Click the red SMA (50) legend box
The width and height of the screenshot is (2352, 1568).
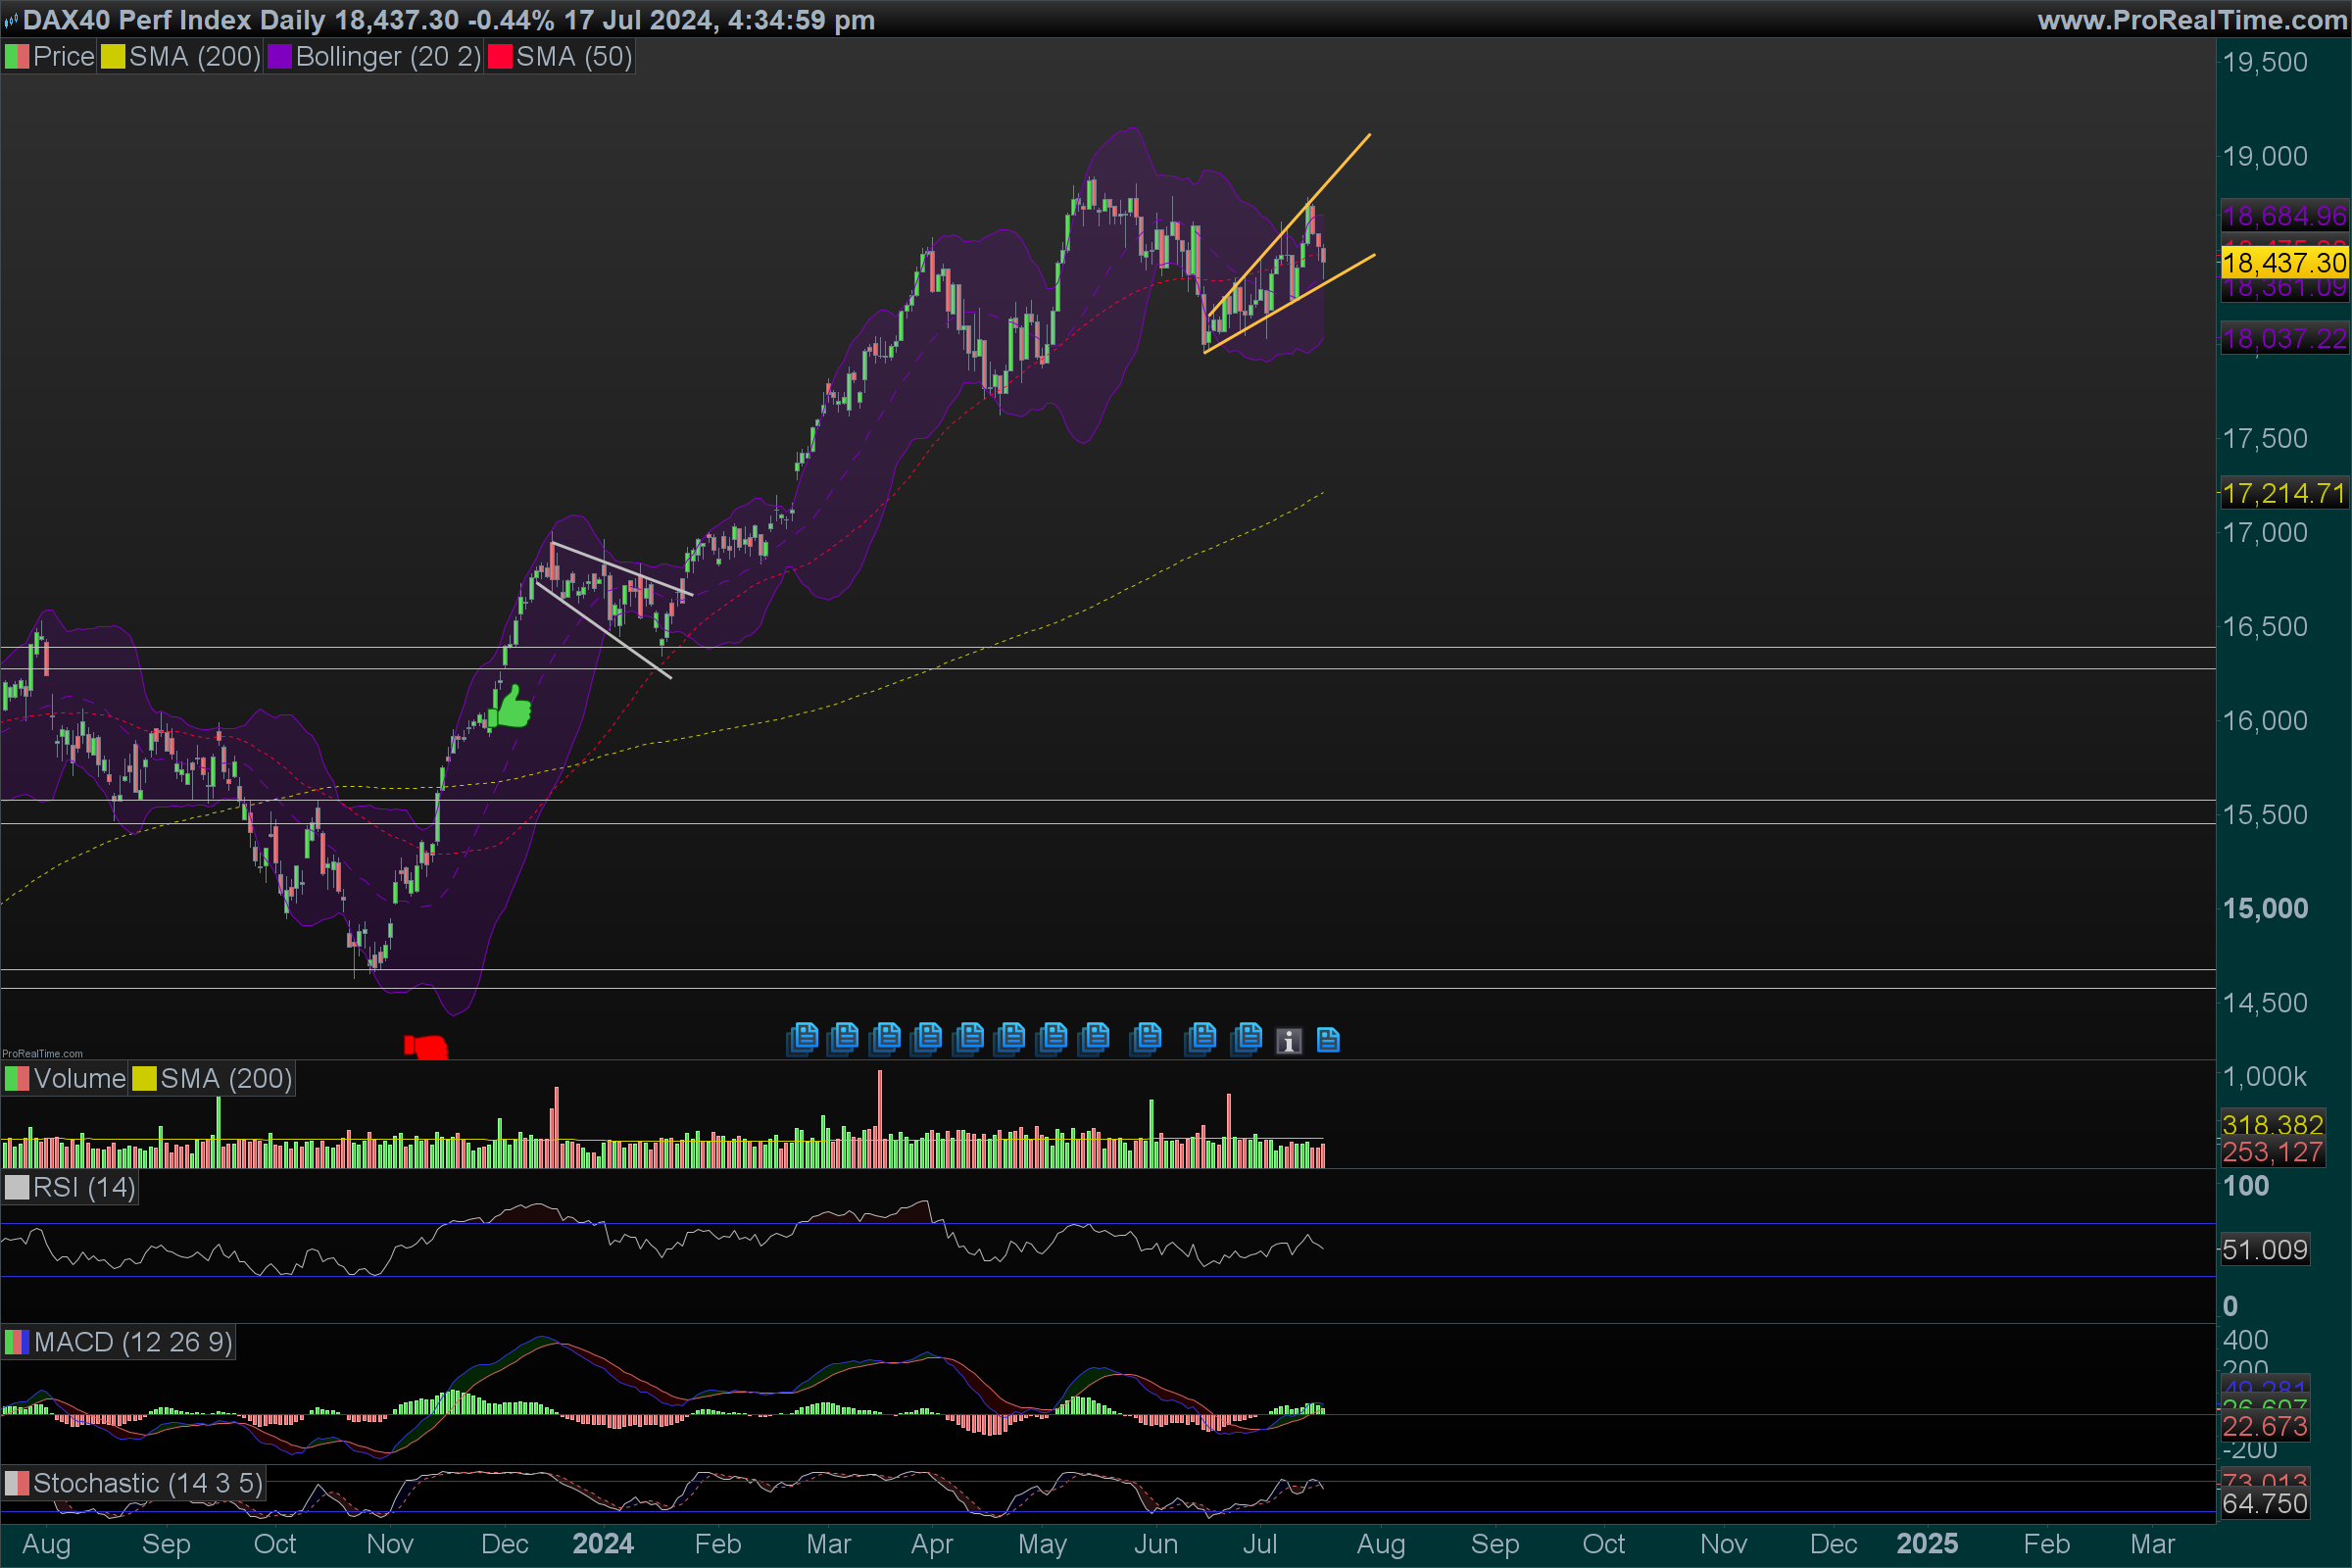pos(499,57)
